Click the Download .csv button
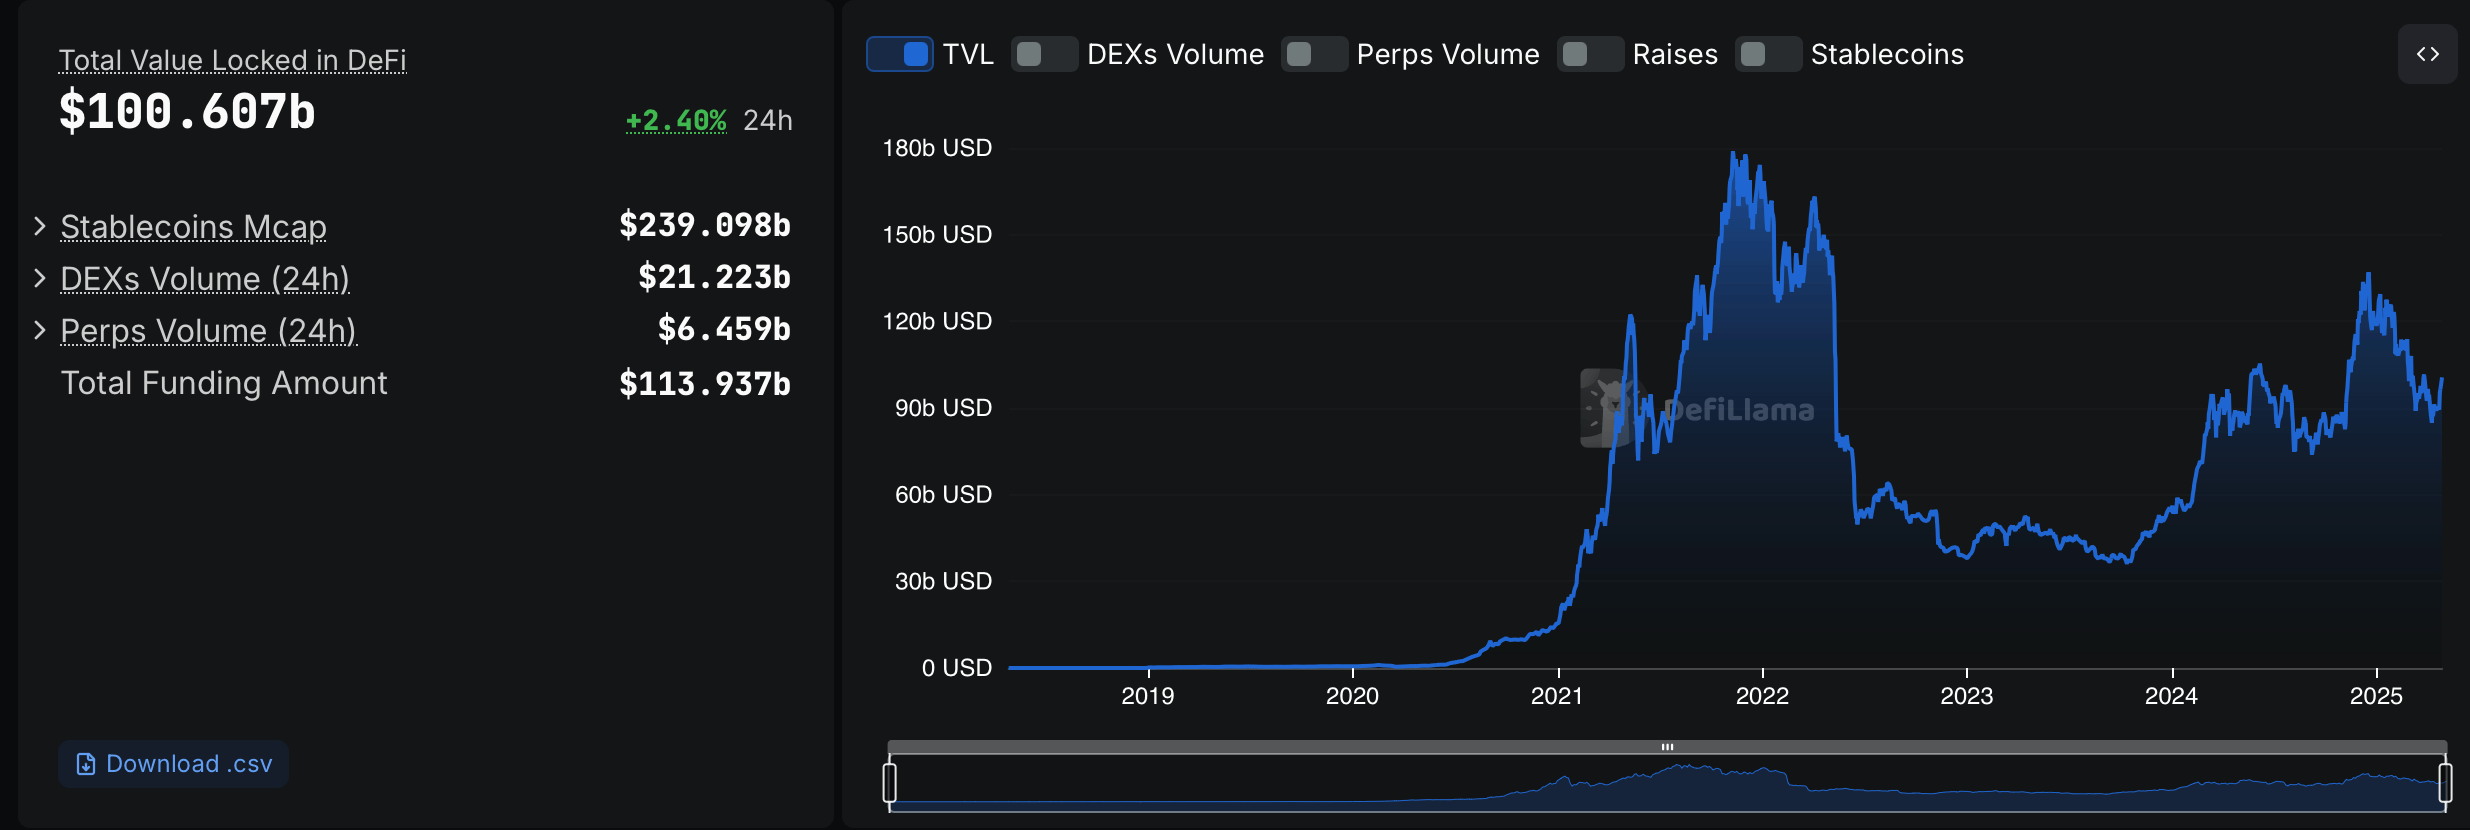 [174, 764]
